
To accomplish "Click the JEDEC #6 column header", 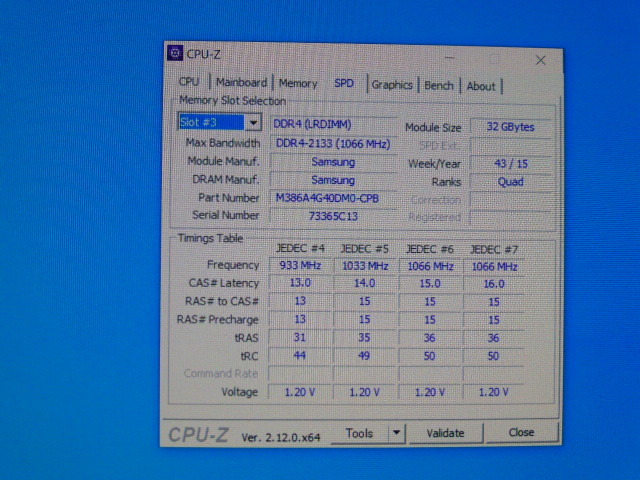I will point(429,249).
